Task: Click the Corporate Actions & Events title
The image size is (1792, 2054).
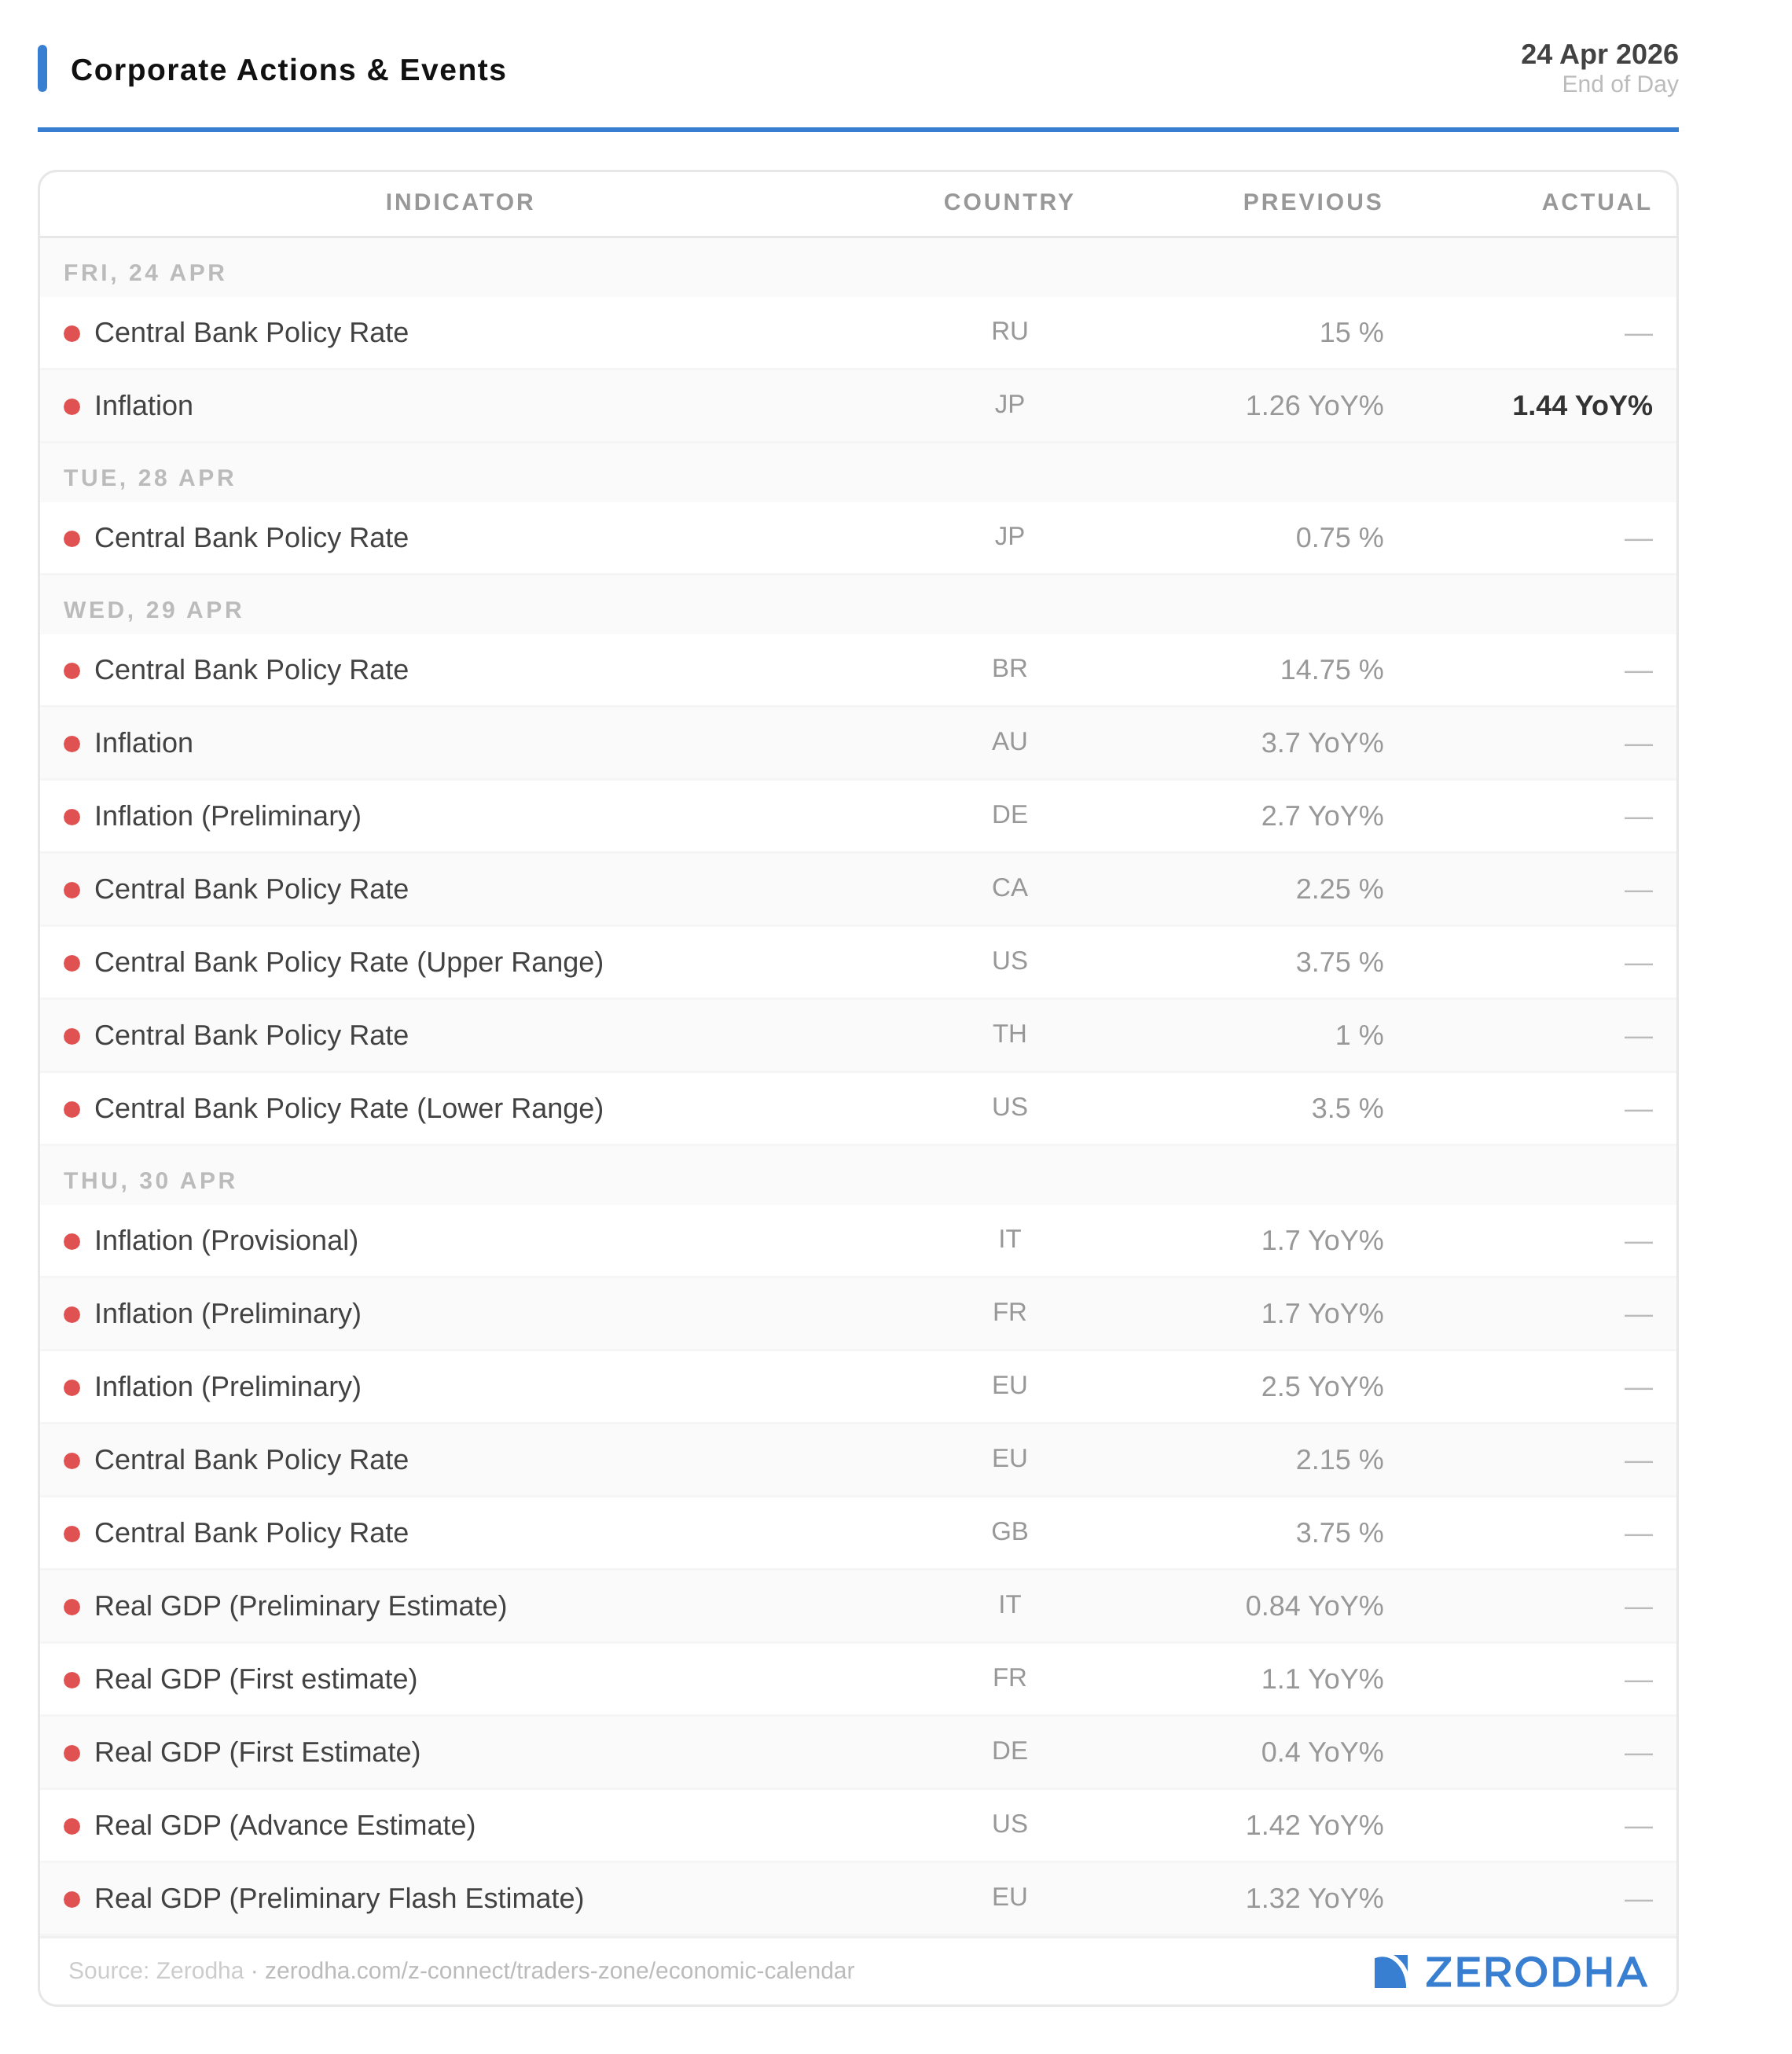Action: [288, 70]
